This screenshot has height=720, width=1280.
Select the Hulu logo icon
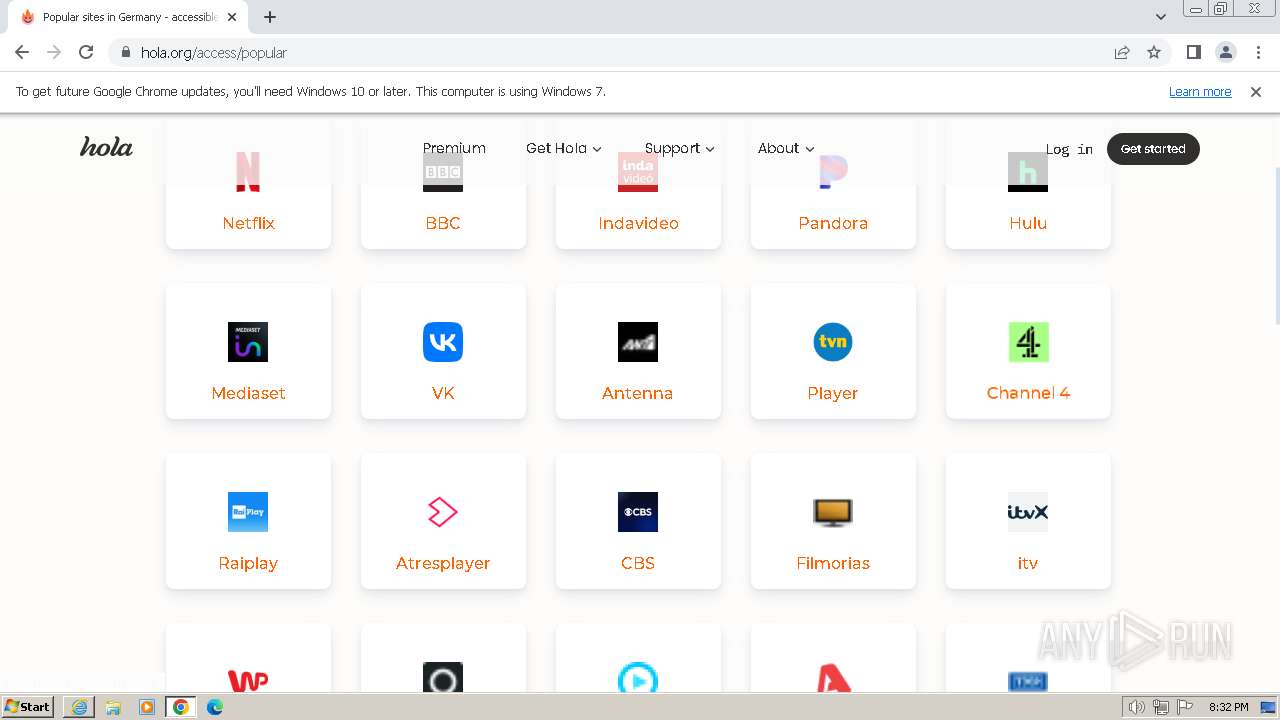tap(1028, 171)
